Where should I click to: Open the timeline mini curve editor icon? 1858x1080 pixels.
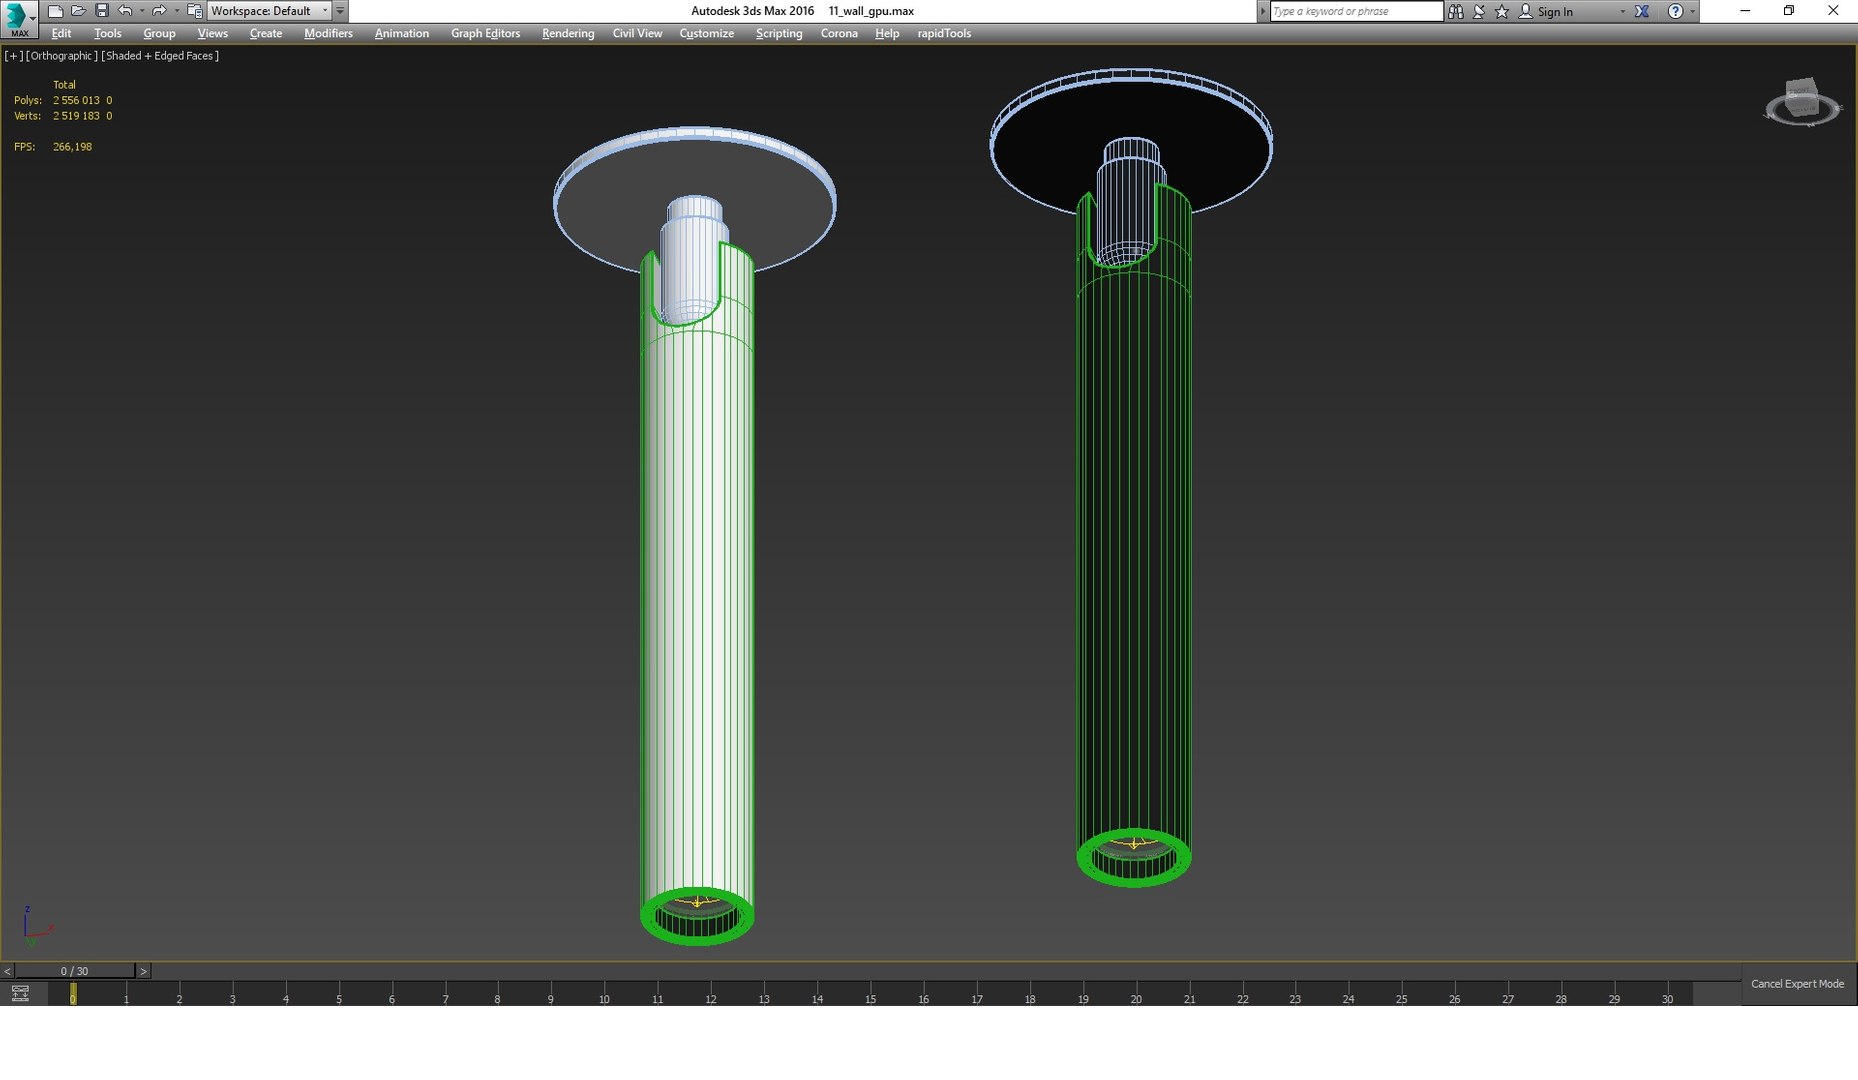20,993
